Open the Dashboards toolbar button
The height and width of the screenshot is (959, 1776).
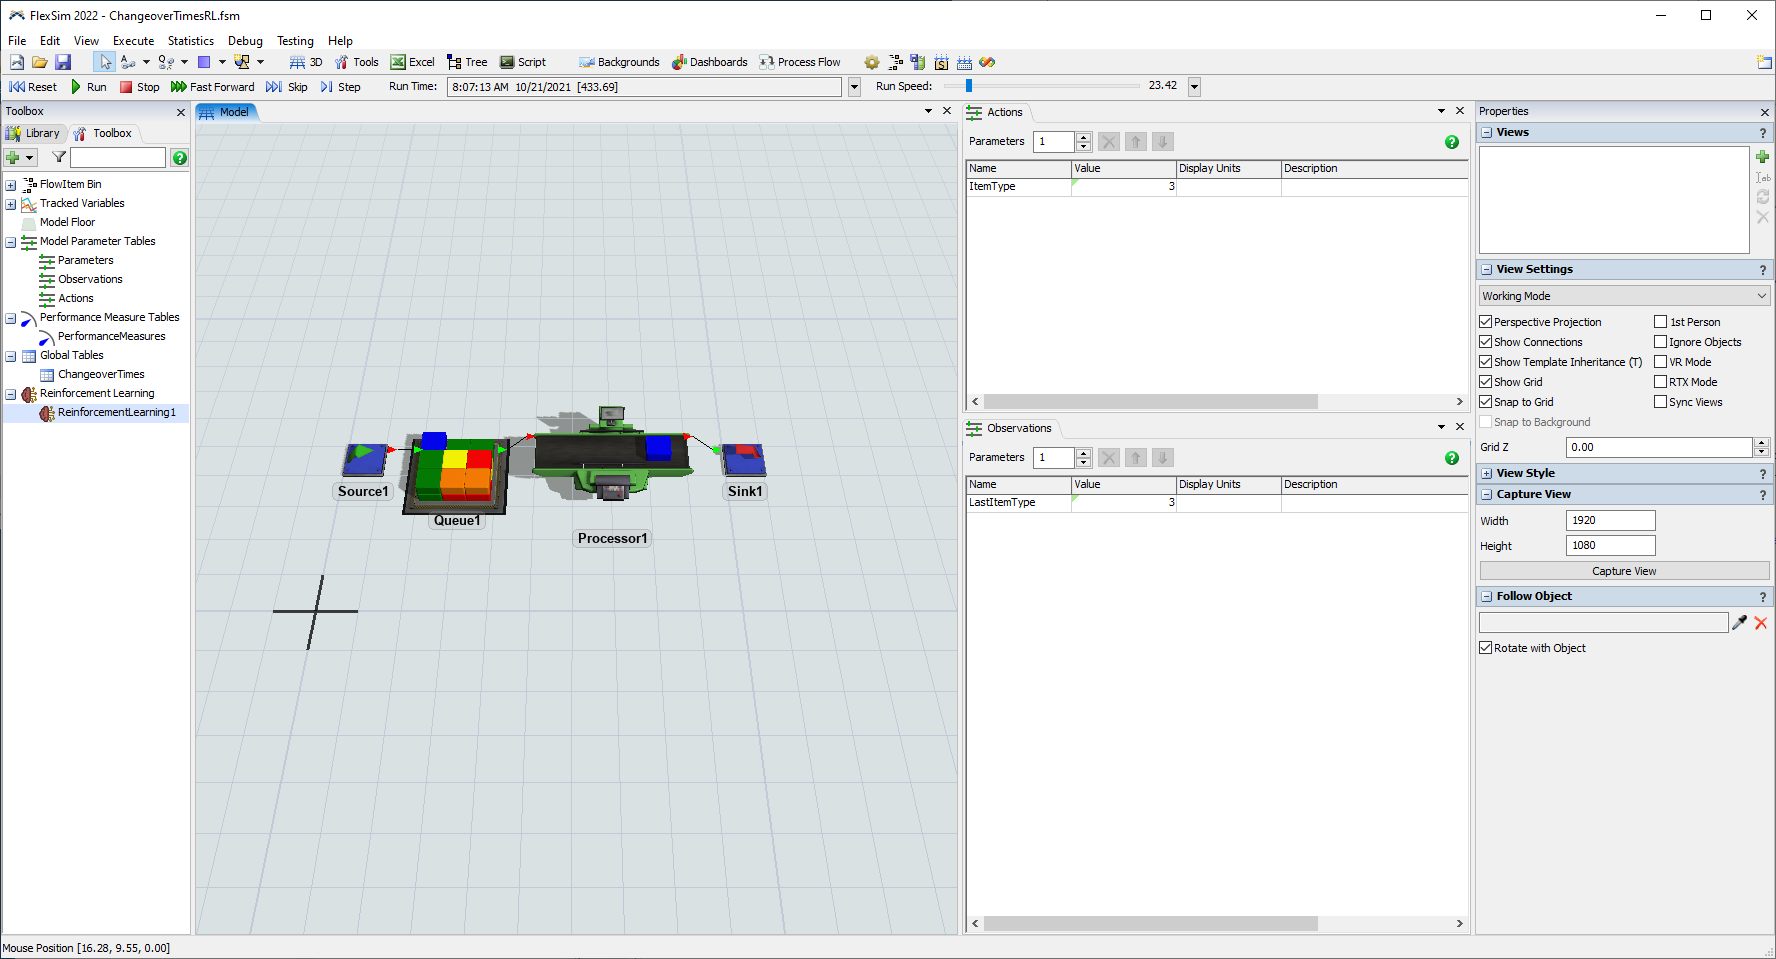pyautogui.click(x=710, y=62)
